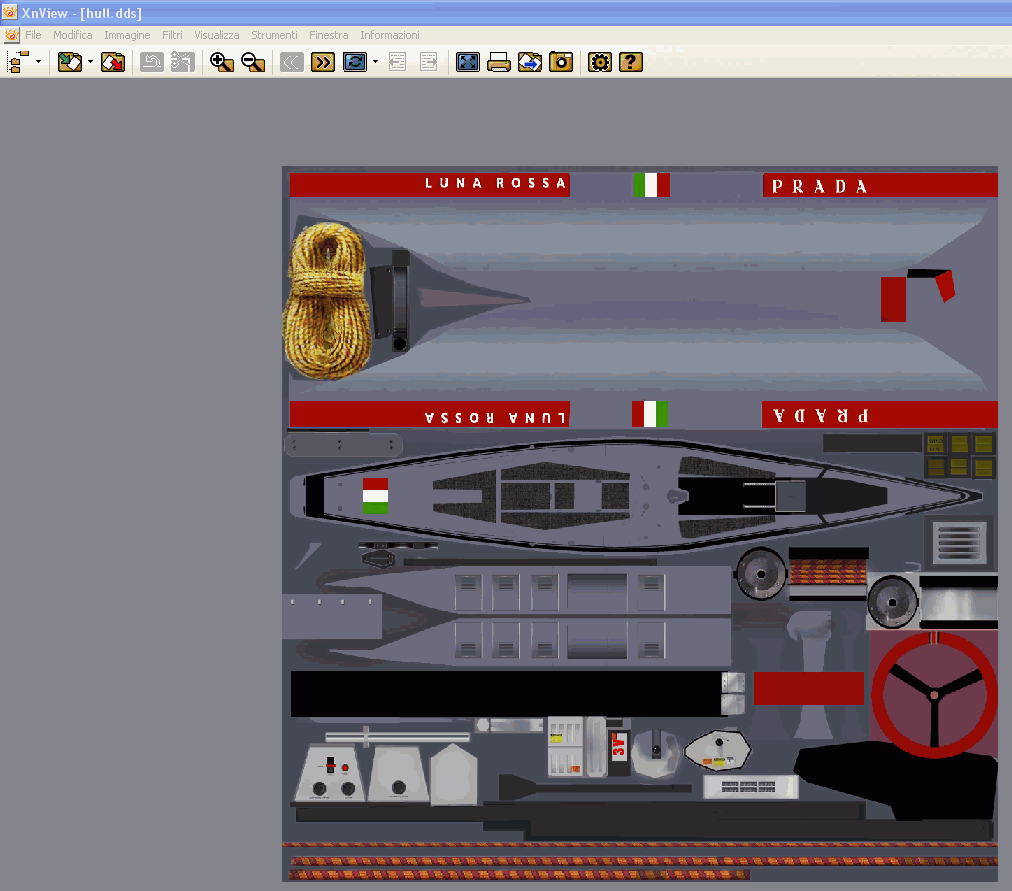Open options with the gear icon
1012x891 pixels.
pos(600,62)
